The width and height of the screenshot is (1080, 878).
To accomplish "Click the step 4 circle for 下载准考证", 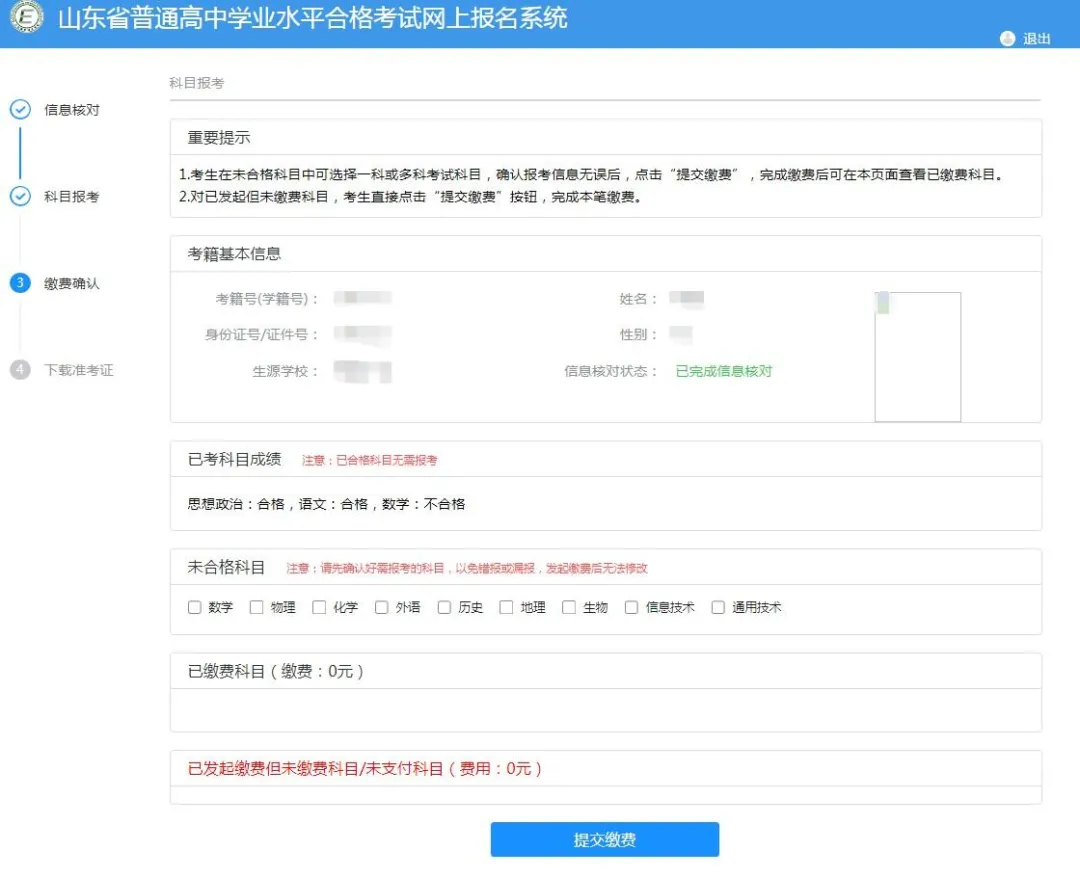I will click(20, 370).
